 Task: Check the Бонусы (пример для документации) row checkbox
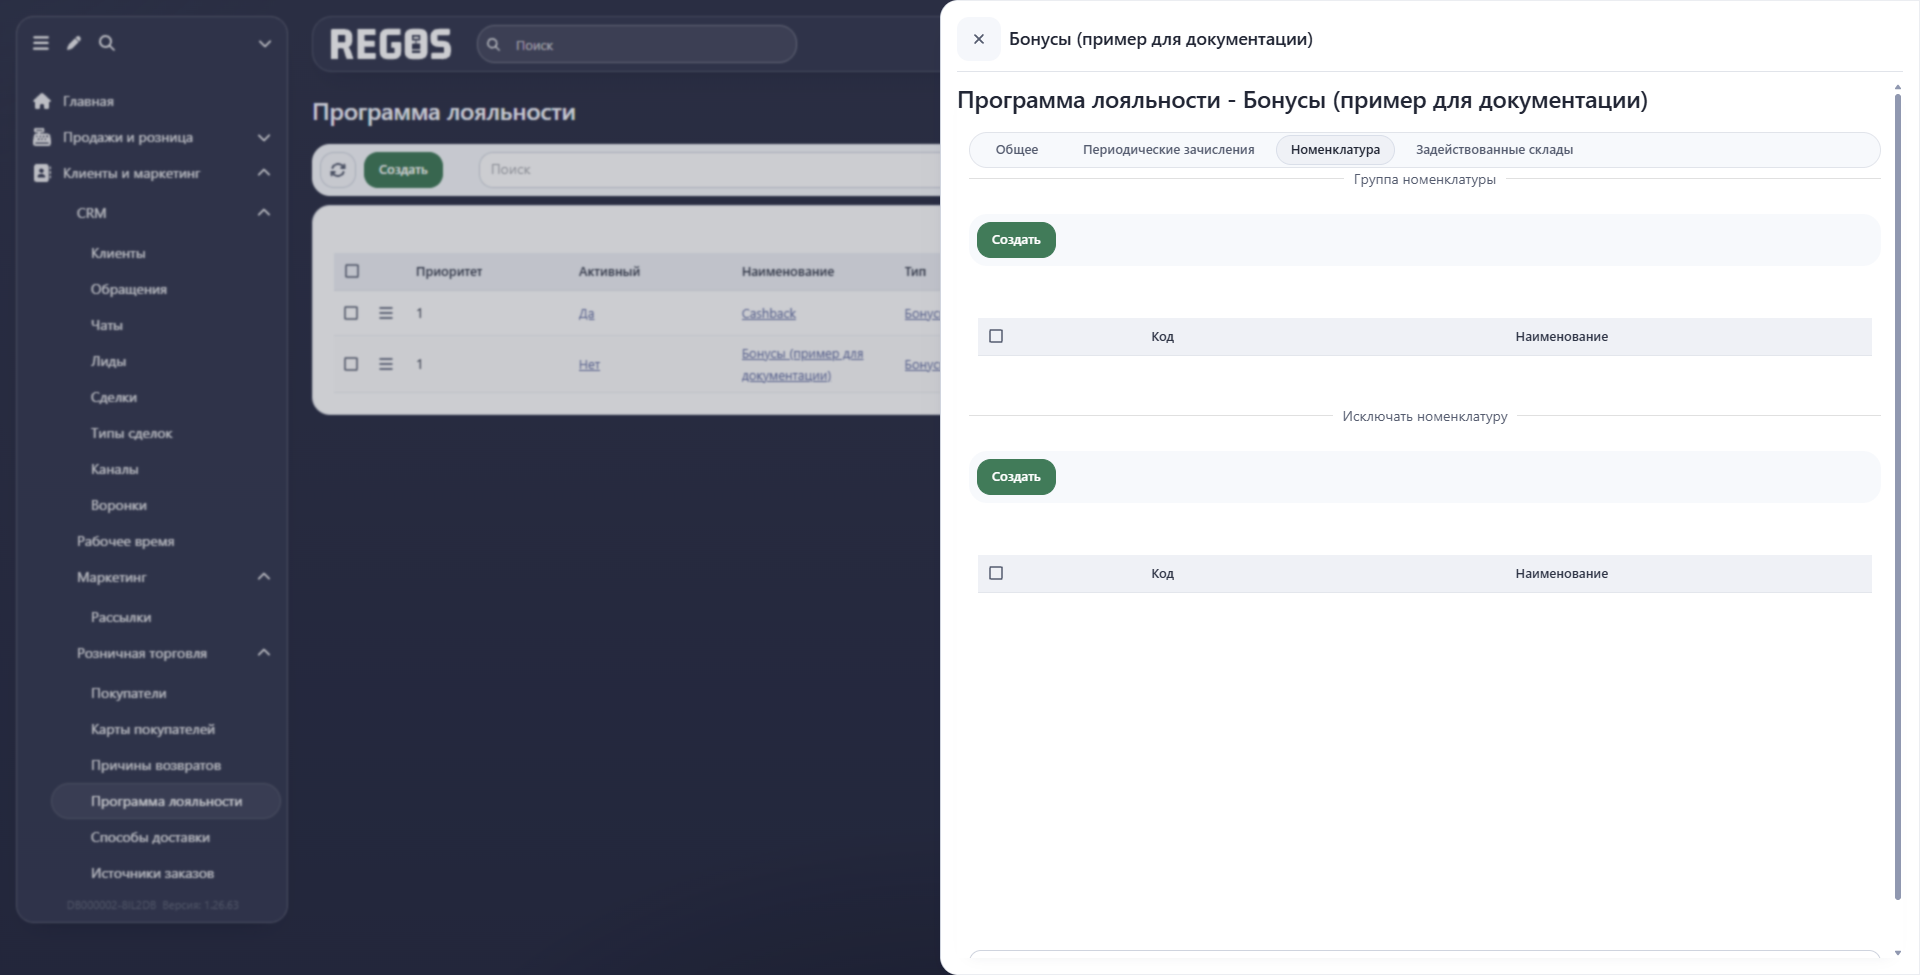pyautogui.click(x=351, y=364)
